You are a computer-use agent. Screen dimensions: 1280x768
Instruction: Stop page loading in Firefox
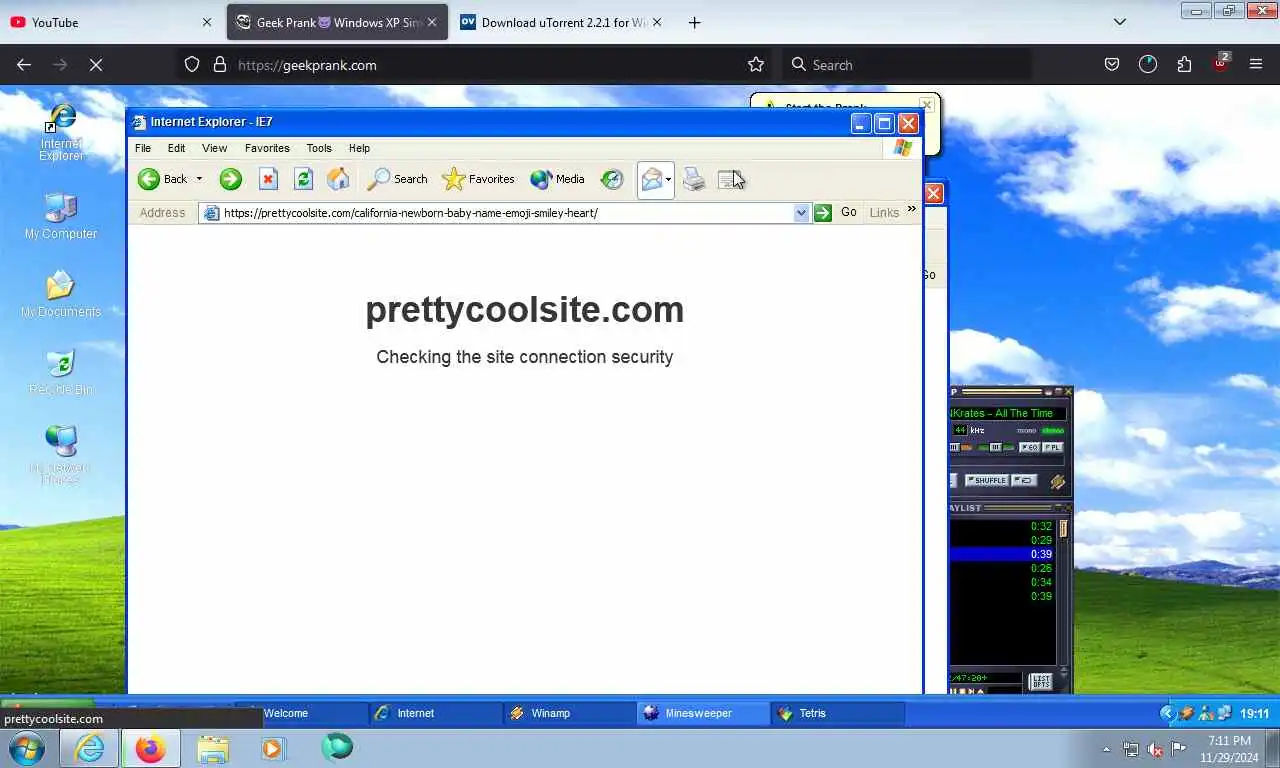click(x=95, y=64)
